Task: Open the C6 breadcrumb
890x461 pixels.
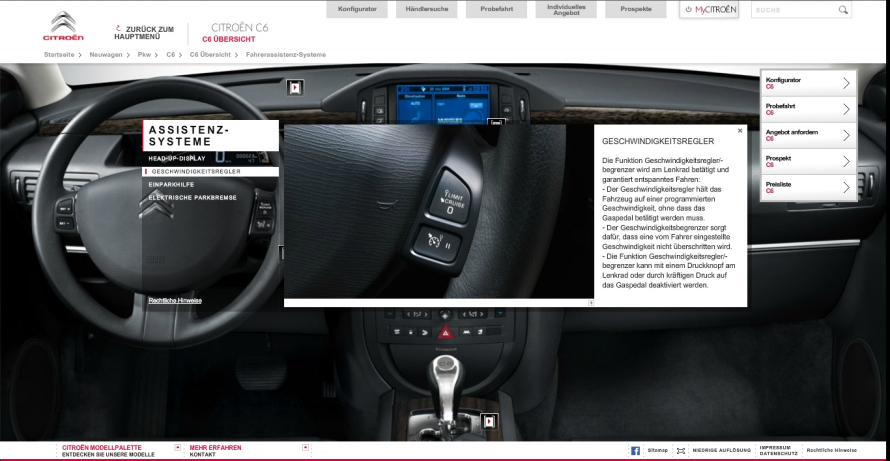Action: [170, 55]
